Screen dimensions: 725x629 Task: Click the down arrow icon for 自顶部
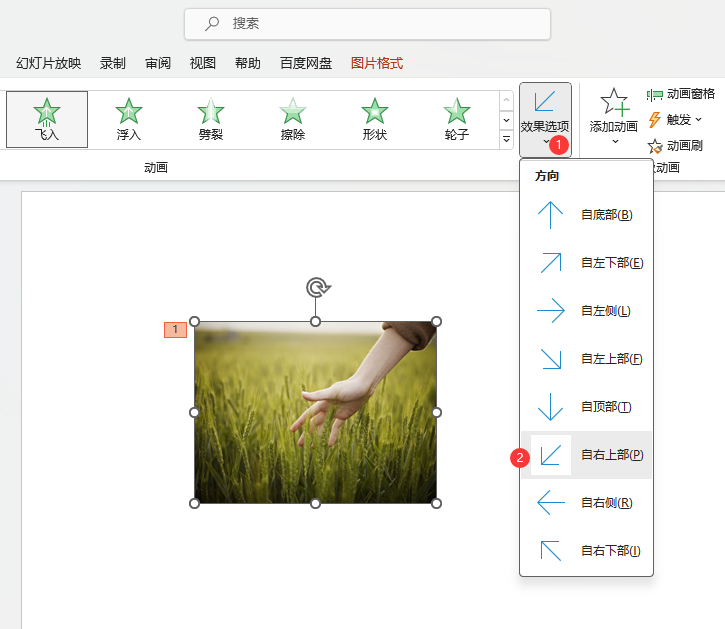[x=550, y=407]
